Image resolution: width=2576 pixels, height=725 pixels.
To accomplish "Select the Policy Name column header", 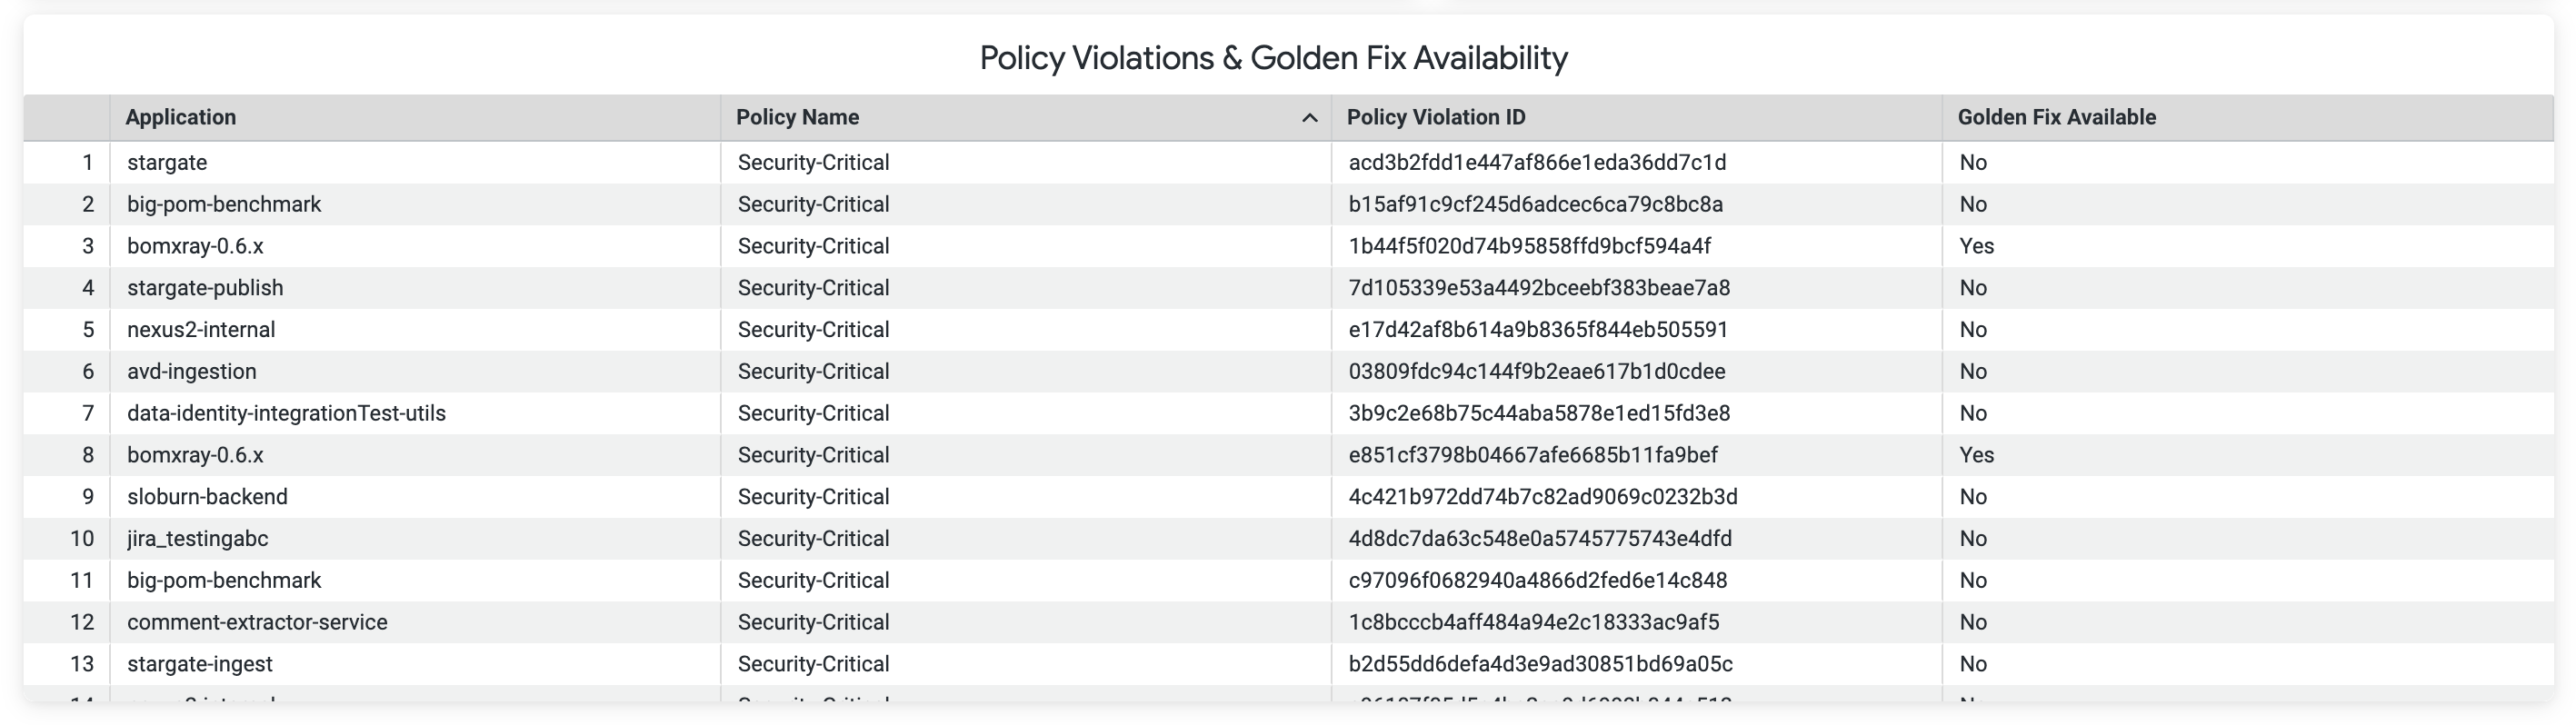I will coord(1026,118).
